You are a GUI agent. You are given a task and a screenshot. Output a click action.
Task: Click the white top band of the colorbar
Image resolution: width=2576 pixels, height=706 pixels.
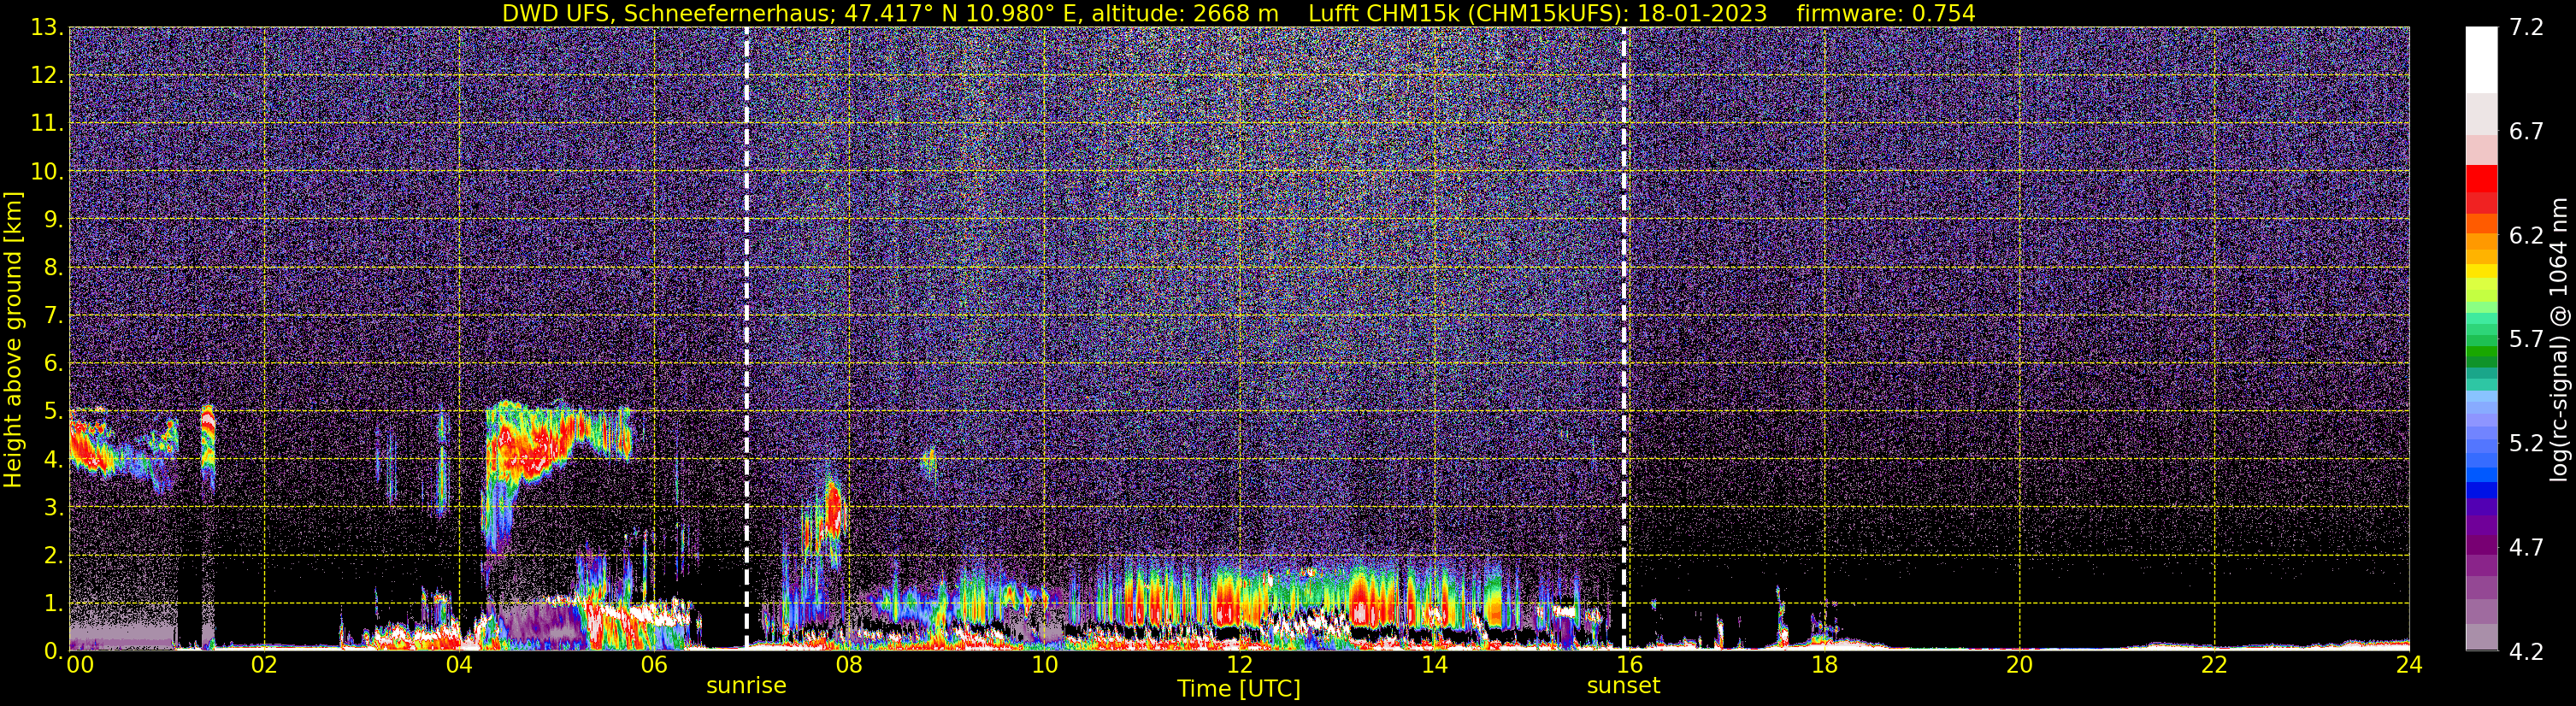pyautogui.click(x=2481, y=60)
